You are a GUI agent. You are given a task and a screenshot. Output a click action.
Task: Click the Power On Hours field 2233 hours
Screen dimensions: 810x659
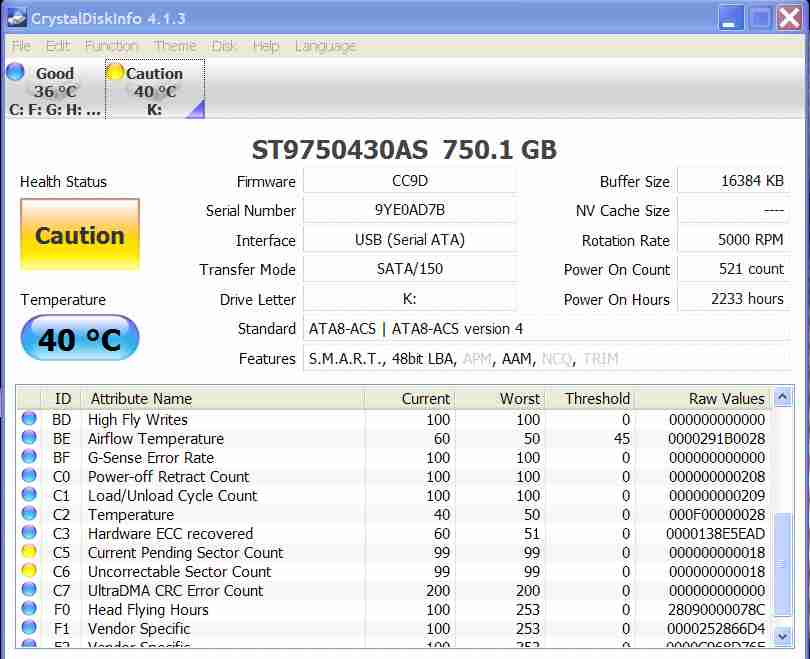[734, 299]
